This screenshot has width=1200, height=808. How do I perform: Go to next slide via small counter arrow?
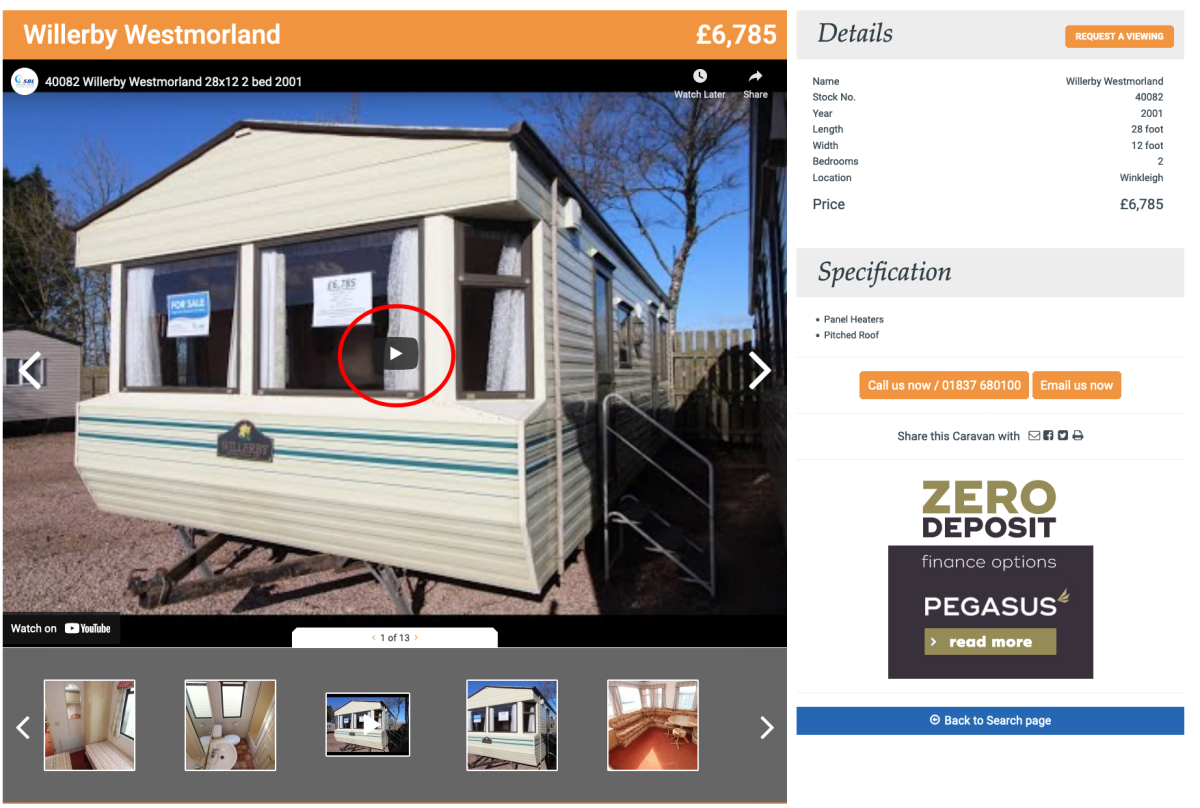click(x=416, y=637)
